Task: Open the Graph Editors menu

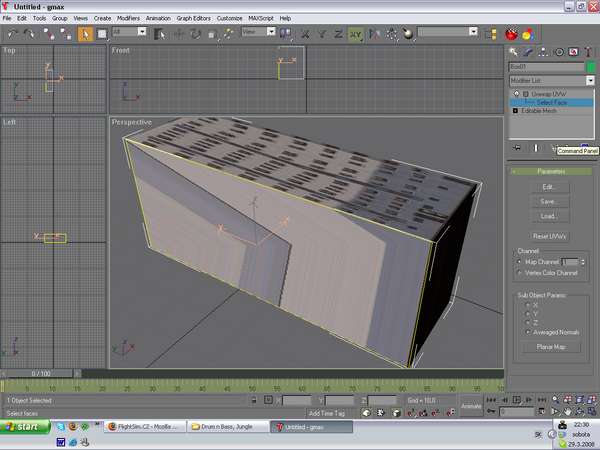Action: coord(193,18)
